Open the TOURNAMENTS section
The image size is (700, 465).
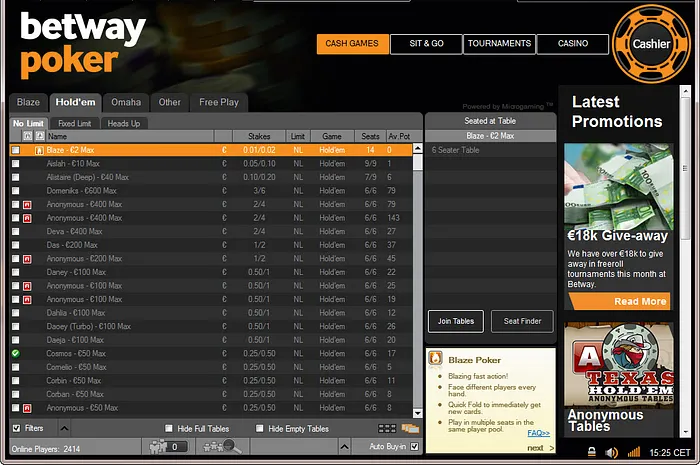pyautogui.click(x=499, y=44)
